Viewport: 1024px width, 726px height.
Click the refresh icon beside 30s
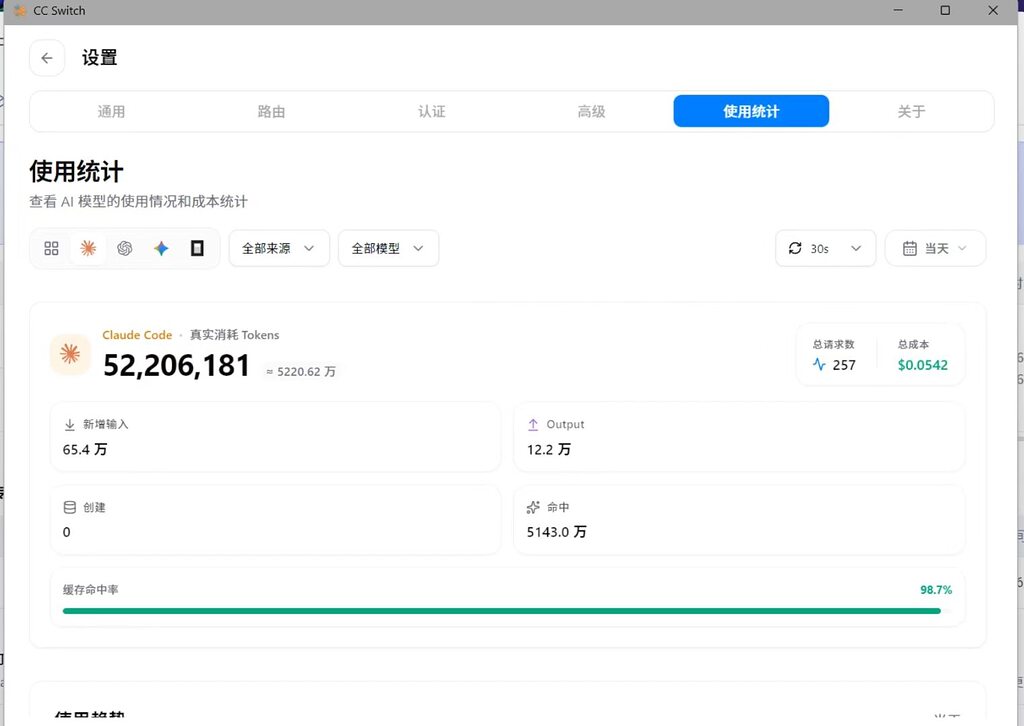click(795, 248)
